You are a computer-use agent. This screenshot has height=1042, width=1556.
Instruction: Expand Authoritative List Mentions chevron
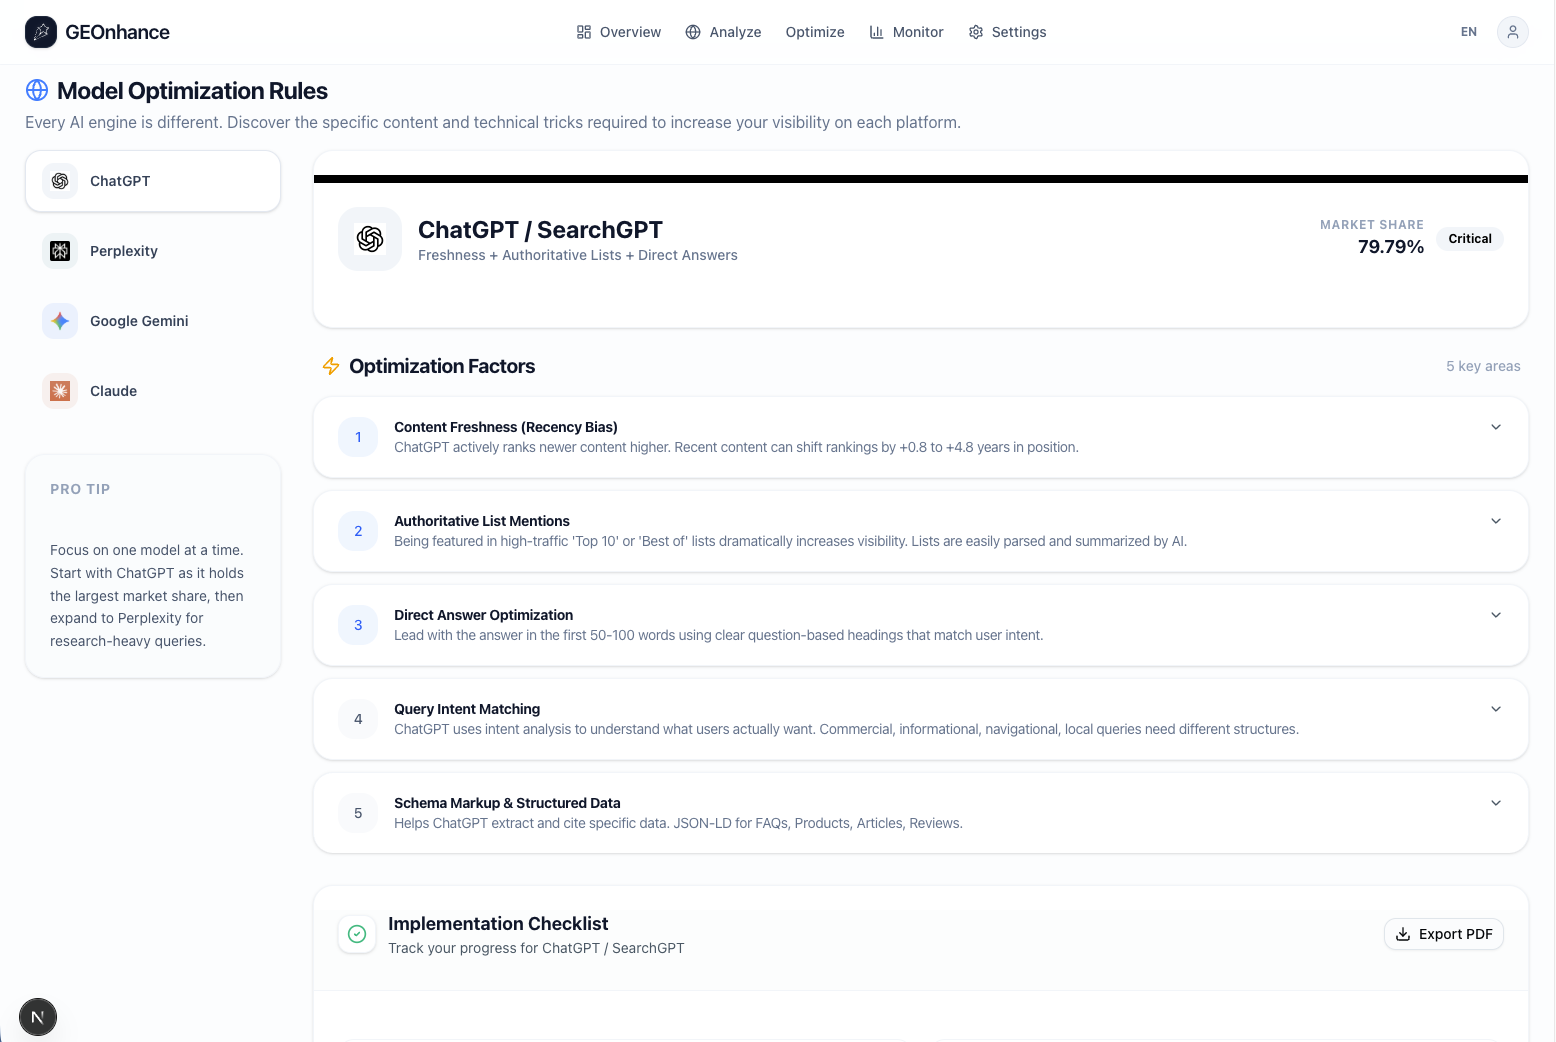pos(1495,521)
